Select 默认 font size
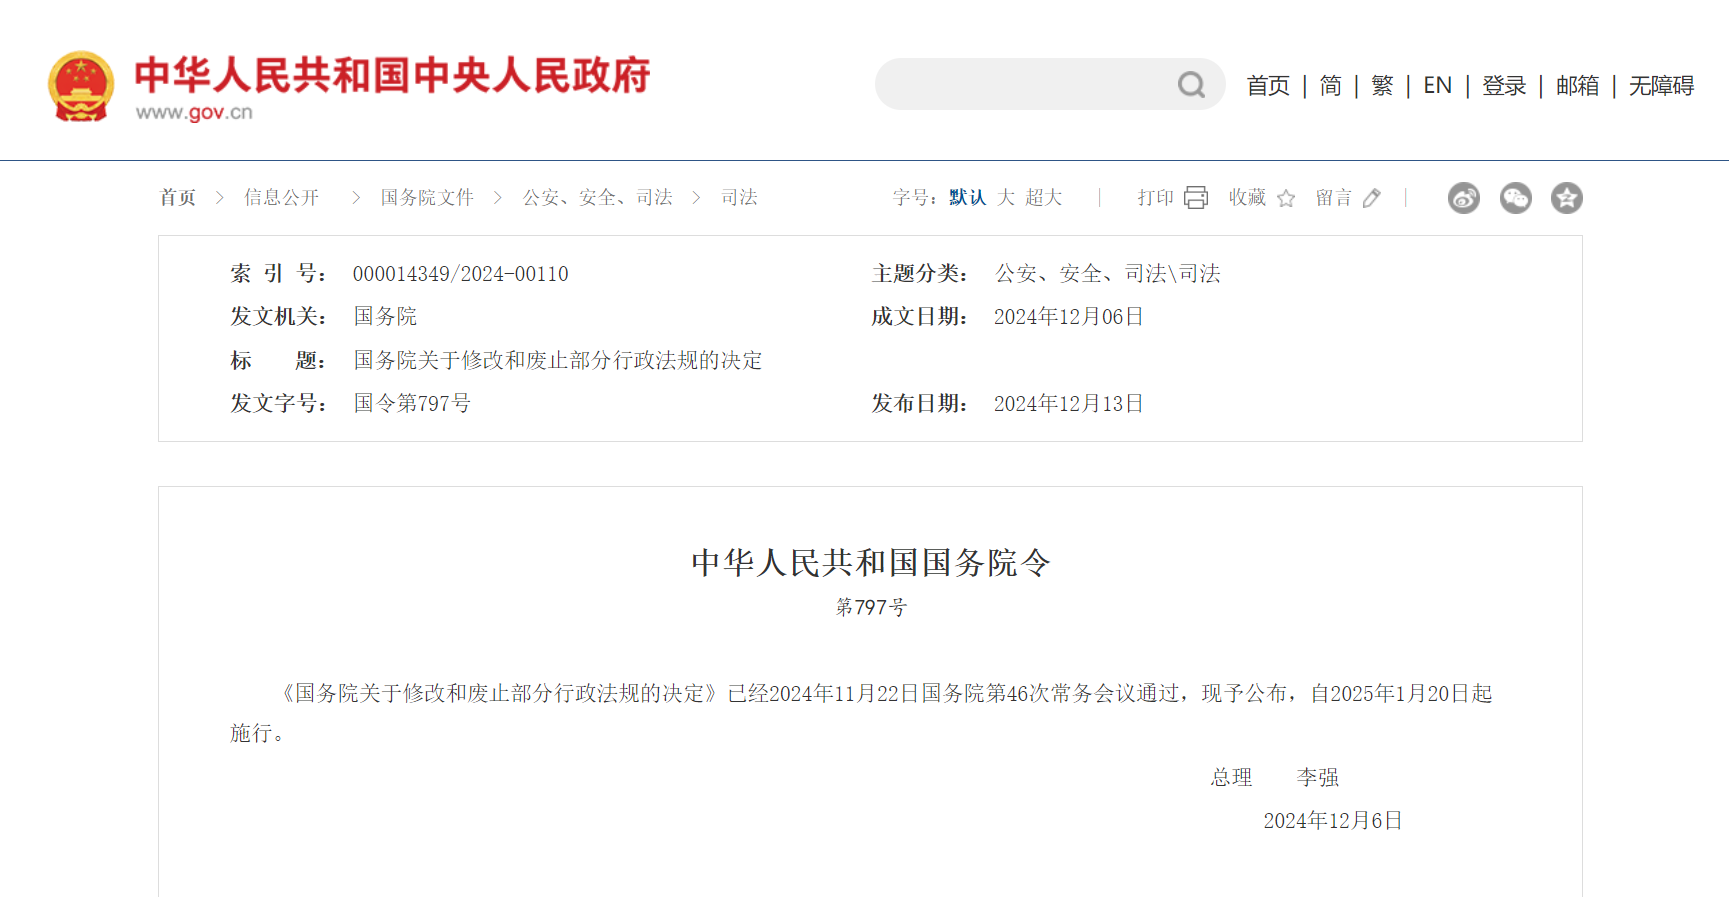Screen dimensions: 1729x897 (968, 198)
